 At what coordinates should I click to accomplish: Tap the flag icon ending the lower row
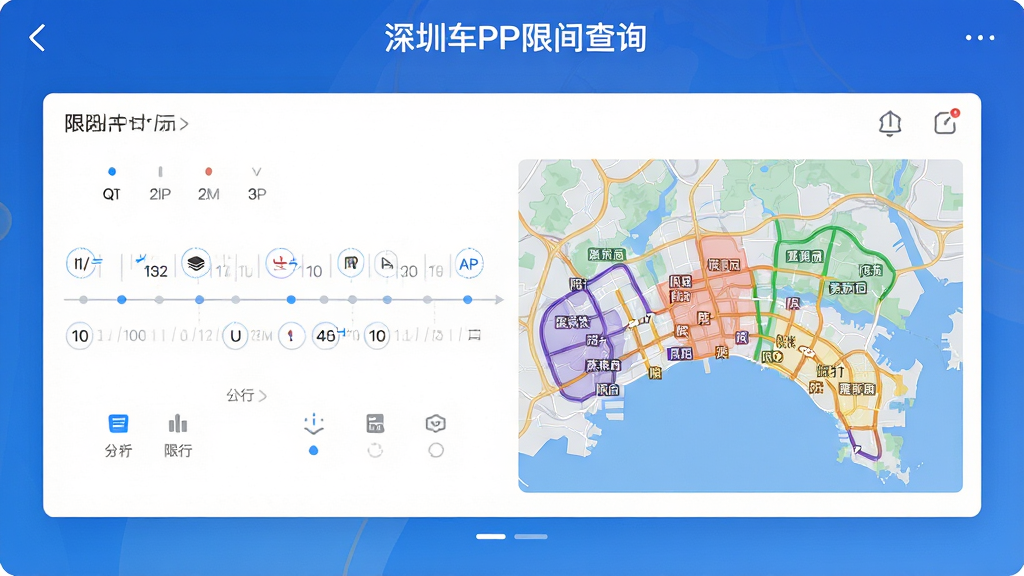coord(475,335)
